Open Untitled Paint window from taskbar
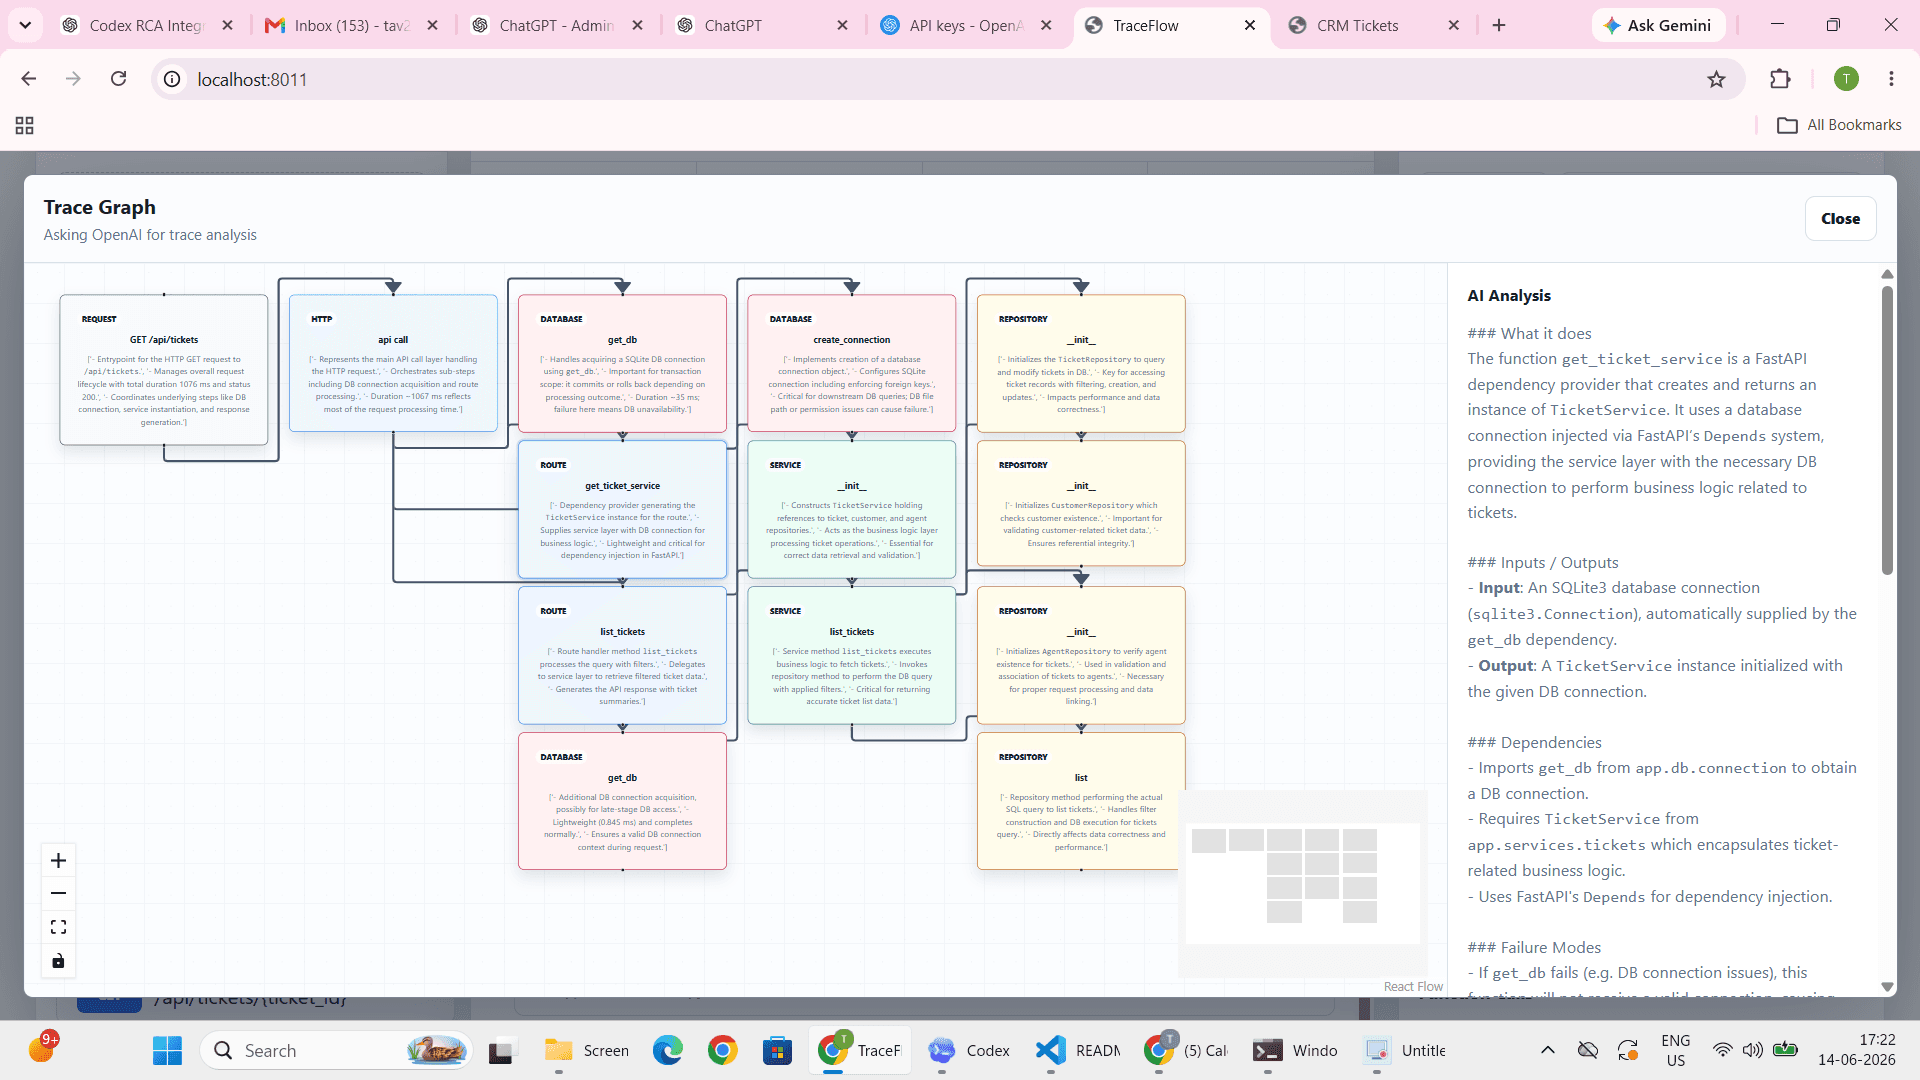1920x1080 pixels. (1405, 1051)
